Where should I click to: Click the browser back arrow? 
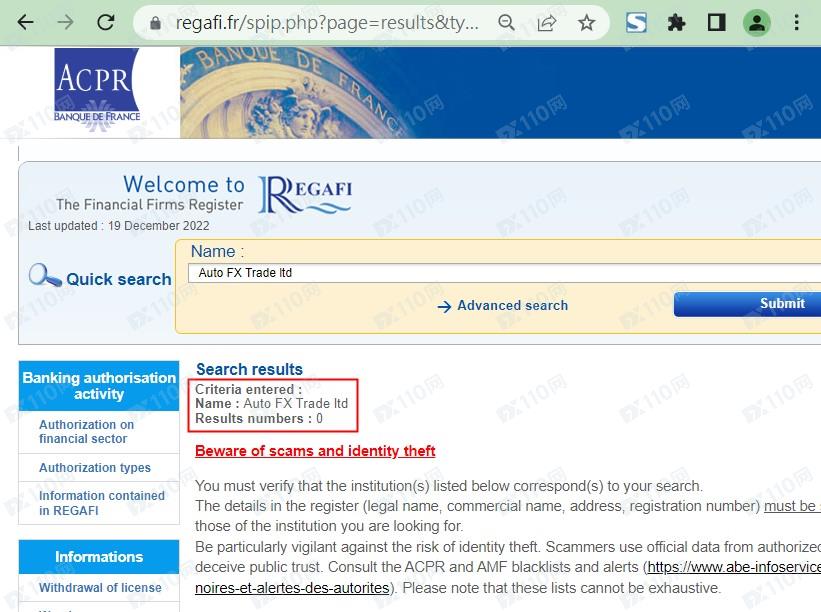point(26,22)
